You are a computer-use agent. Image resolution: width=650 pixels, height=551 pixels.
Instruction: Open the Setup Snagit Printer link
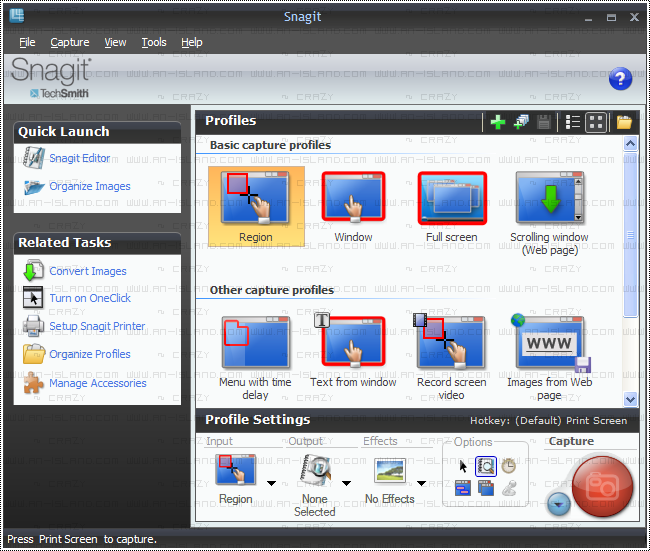pyautogui.click(x=97, y=326)
